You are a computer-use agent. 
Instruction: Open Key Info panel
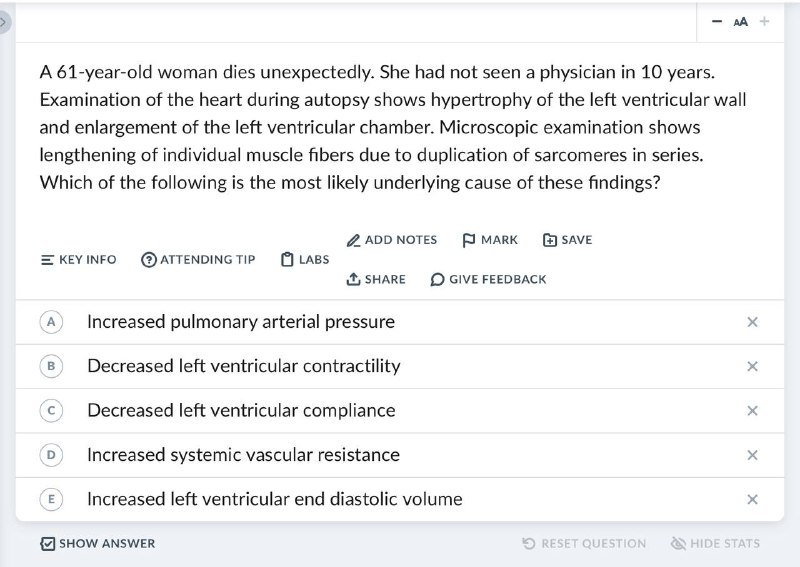[79, 259]
